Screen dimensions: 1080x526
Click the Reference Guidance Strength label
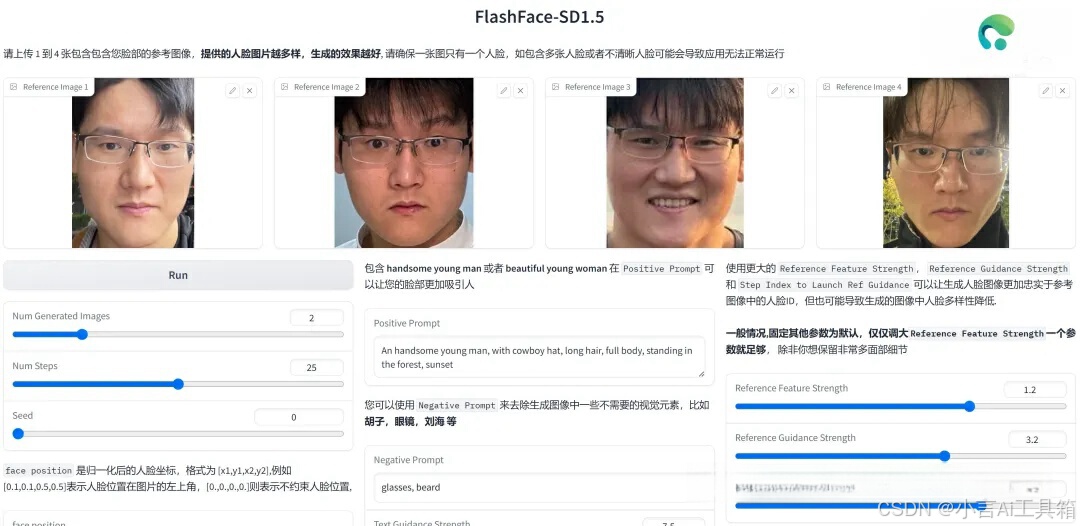796,438
